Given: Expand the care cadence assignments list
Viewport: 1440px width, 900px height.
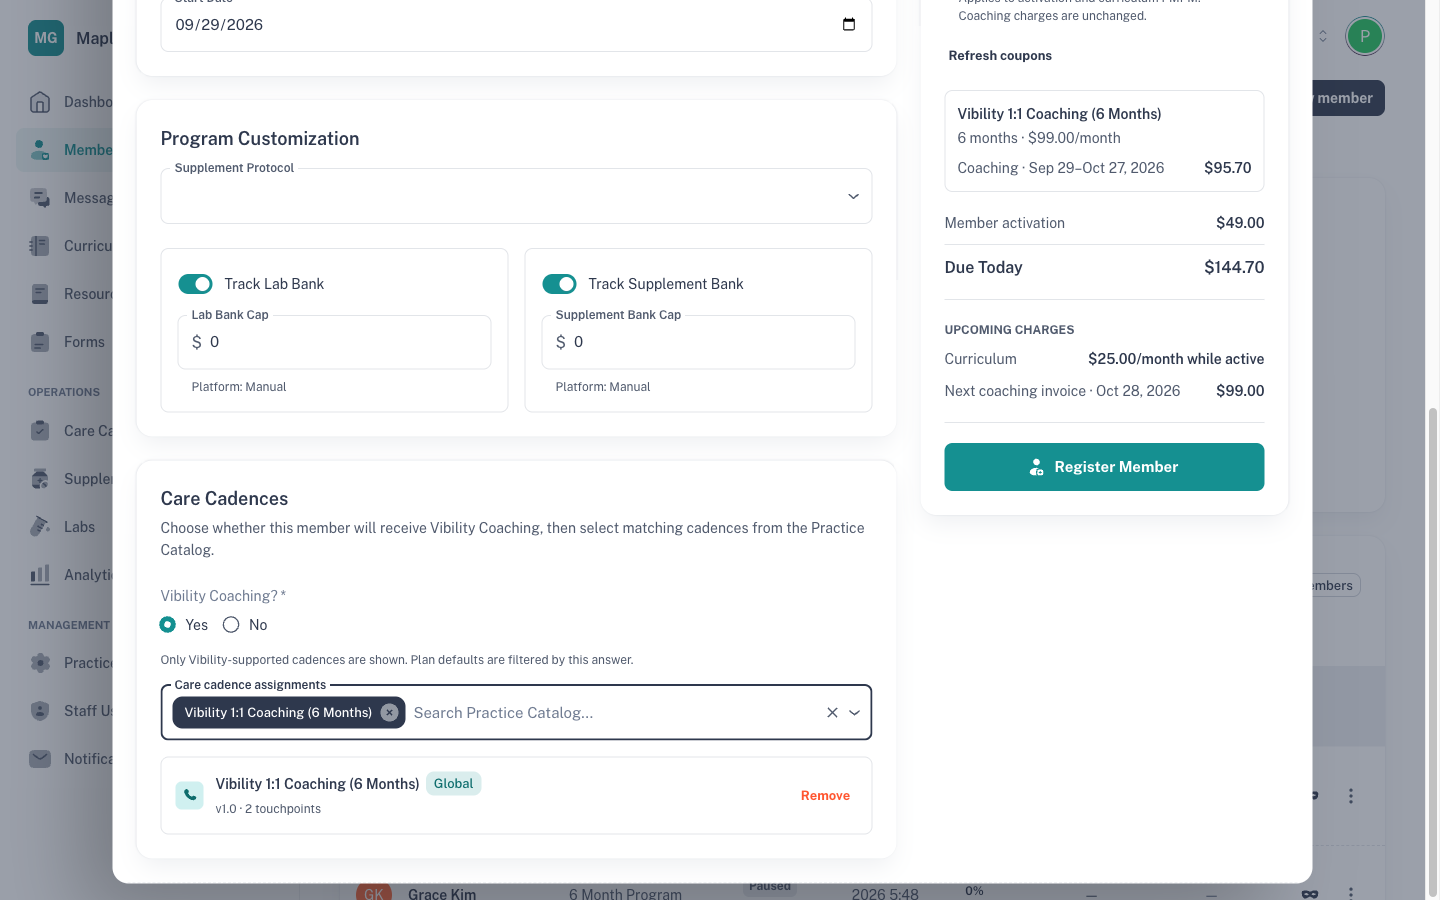Looking at the screenshot, I should [x=855, y=713].
